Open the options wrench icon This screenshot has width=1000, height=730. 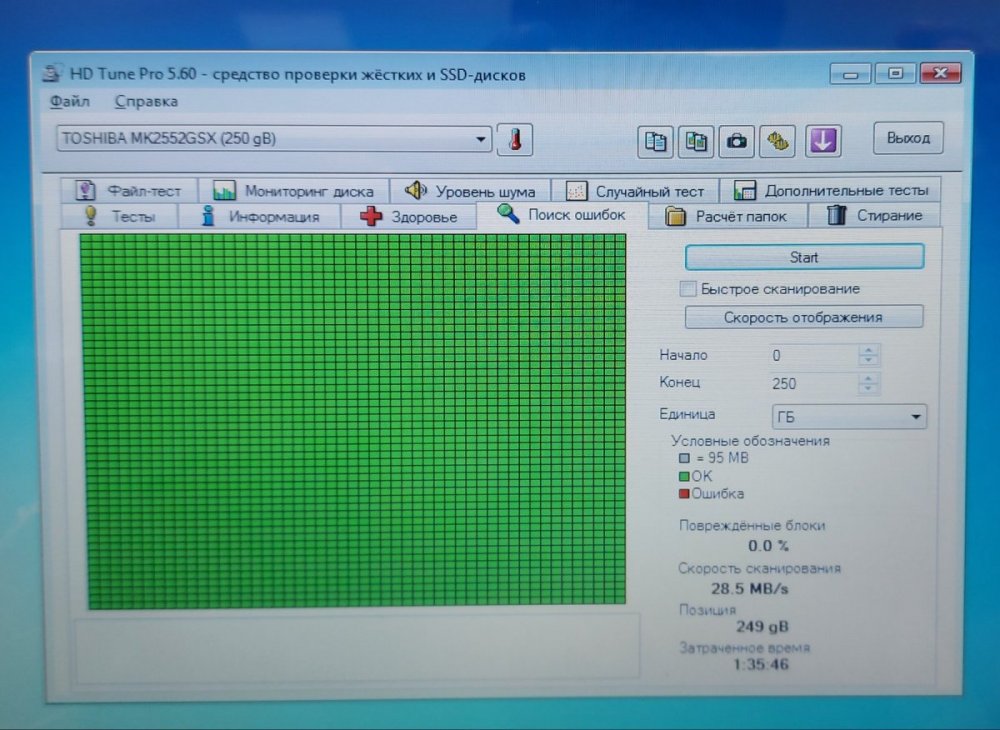(x=777, y=142)
